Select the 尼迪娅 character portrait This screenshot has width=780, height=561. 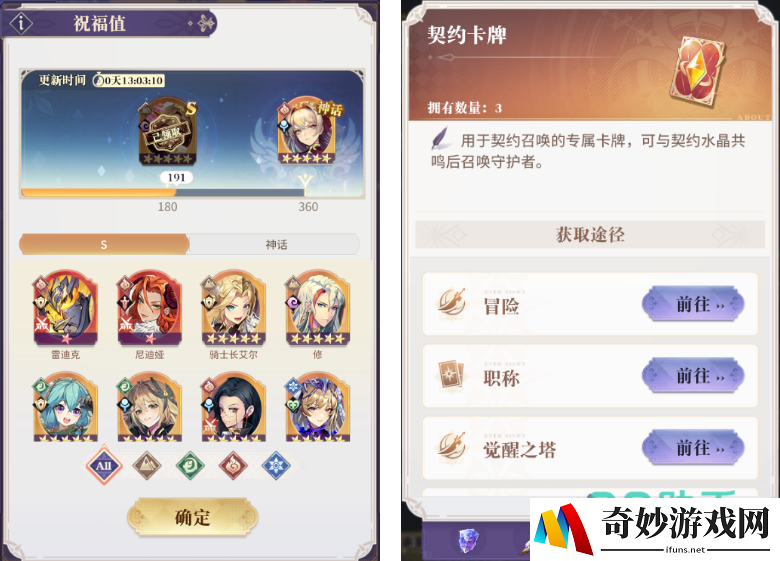[149, 308]
